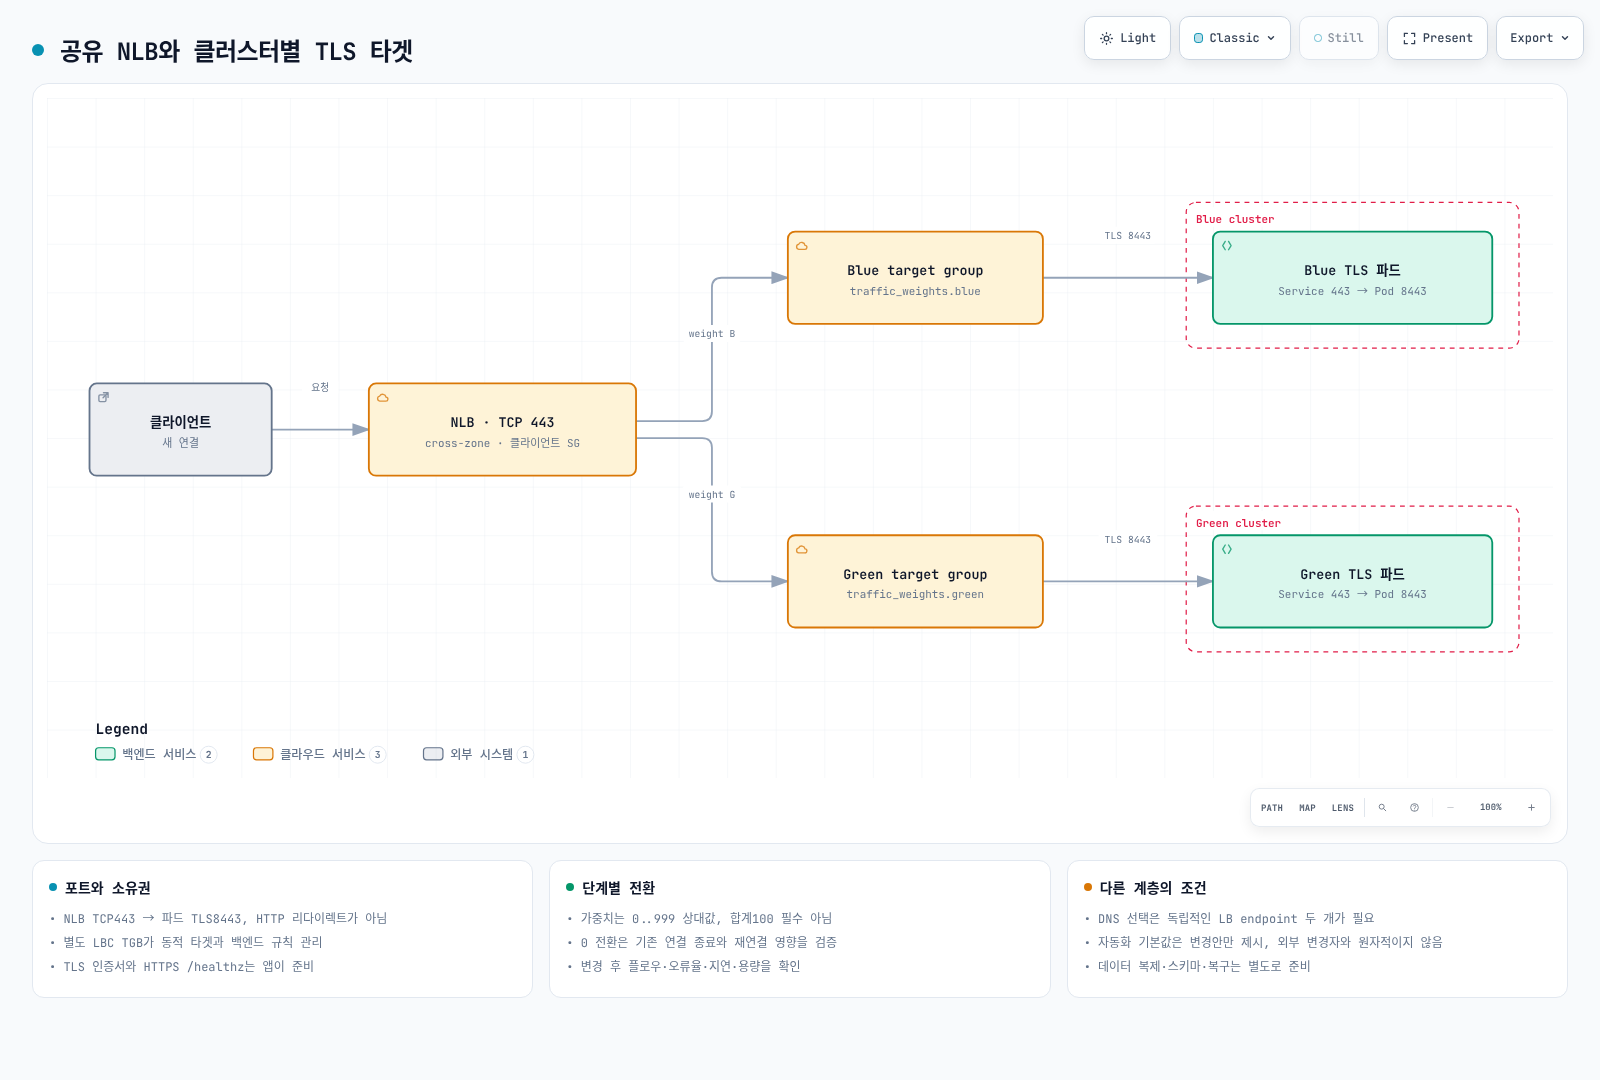Click 'TLS 8443' label above Blue edge
This screenshot has width=1600, height=1080.
click(x=1128, y=236)
